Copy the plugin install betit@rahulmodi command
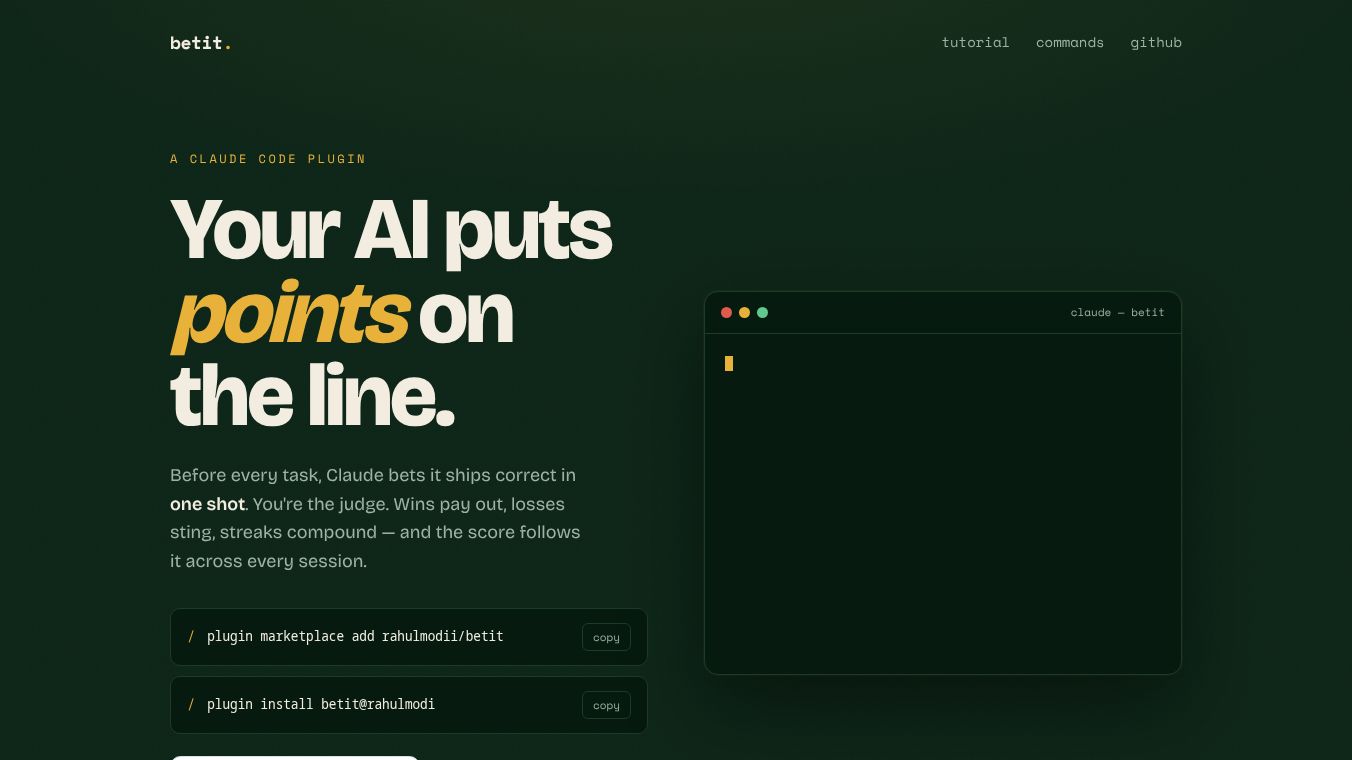The image size is (1352, 760). (606, 705)
